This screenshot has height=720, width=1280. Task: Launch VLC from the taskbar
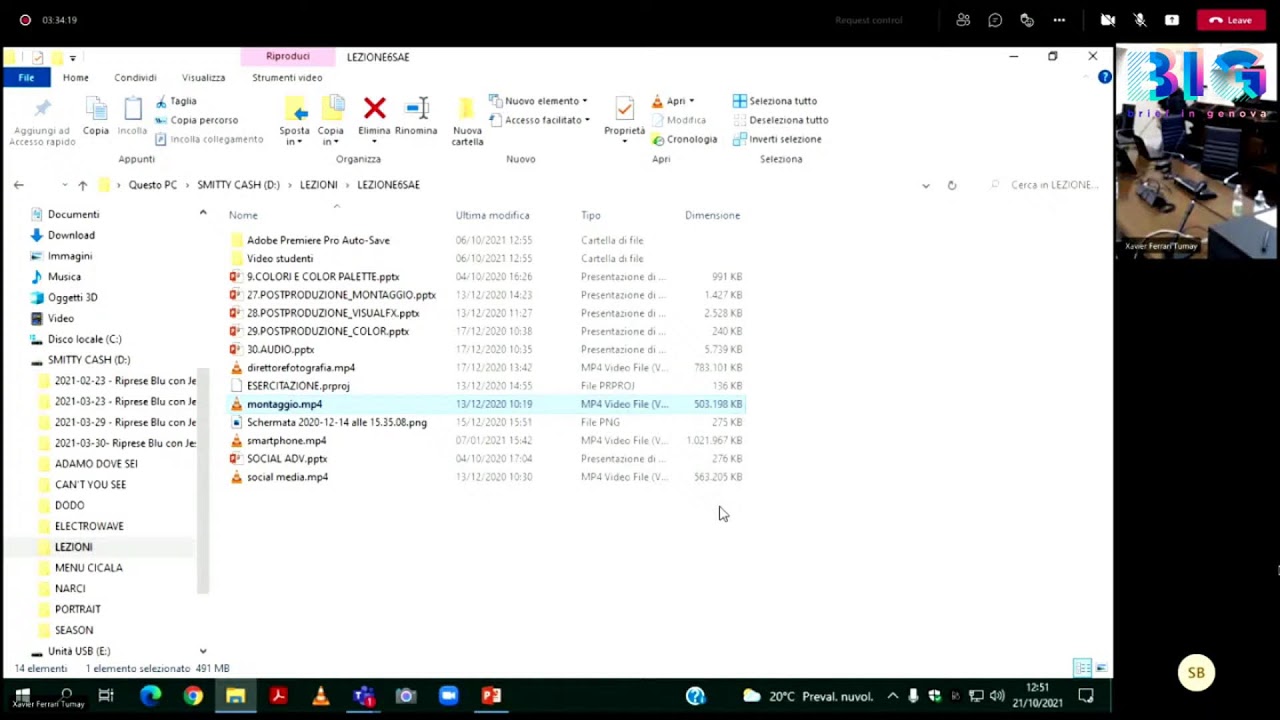pyautogui.click(x=321, y=696)
